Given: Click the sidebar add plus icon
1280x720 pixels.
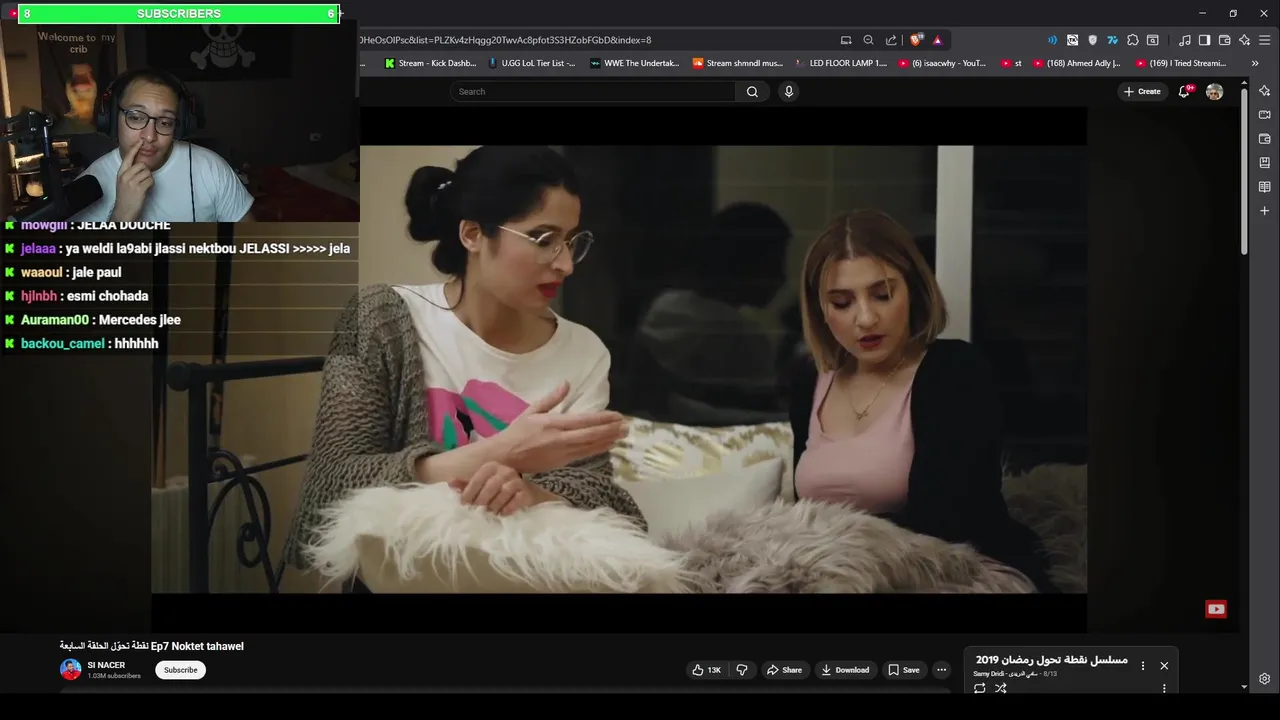Looking at the screenshot, I should pos(1264,211).
